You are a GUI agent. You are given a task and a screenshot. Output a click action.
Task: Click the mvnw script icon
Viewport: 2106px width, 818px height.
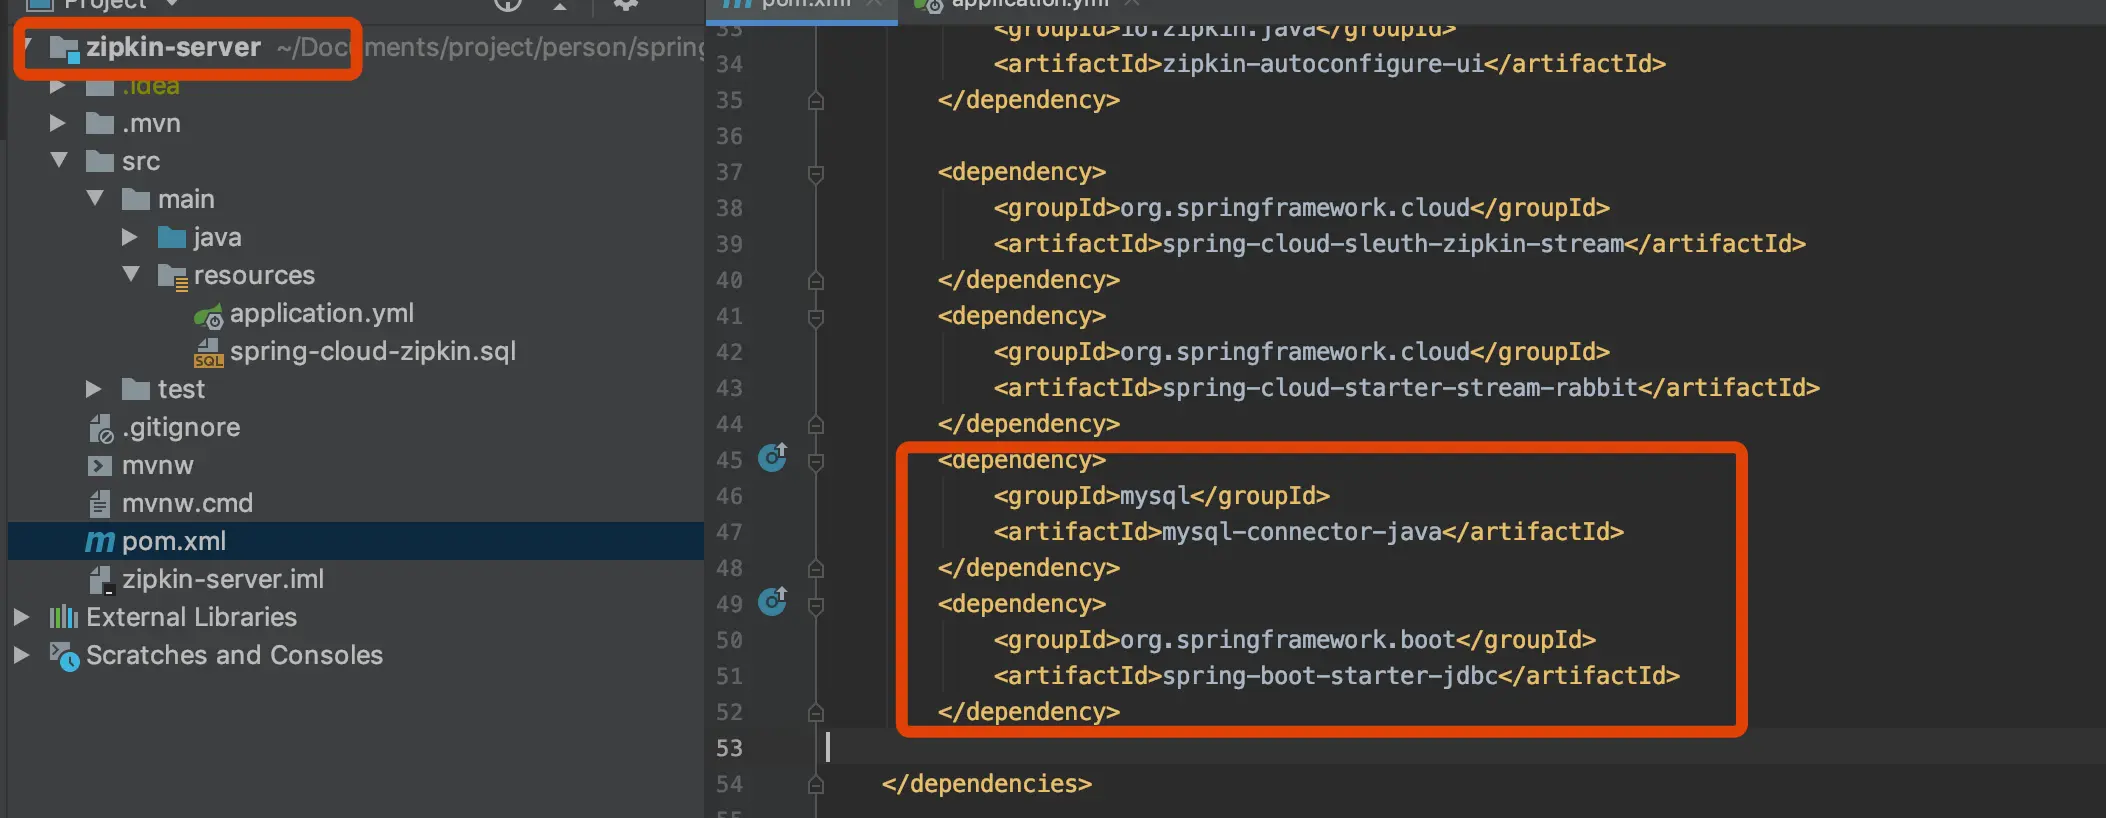tap(100, 466)
